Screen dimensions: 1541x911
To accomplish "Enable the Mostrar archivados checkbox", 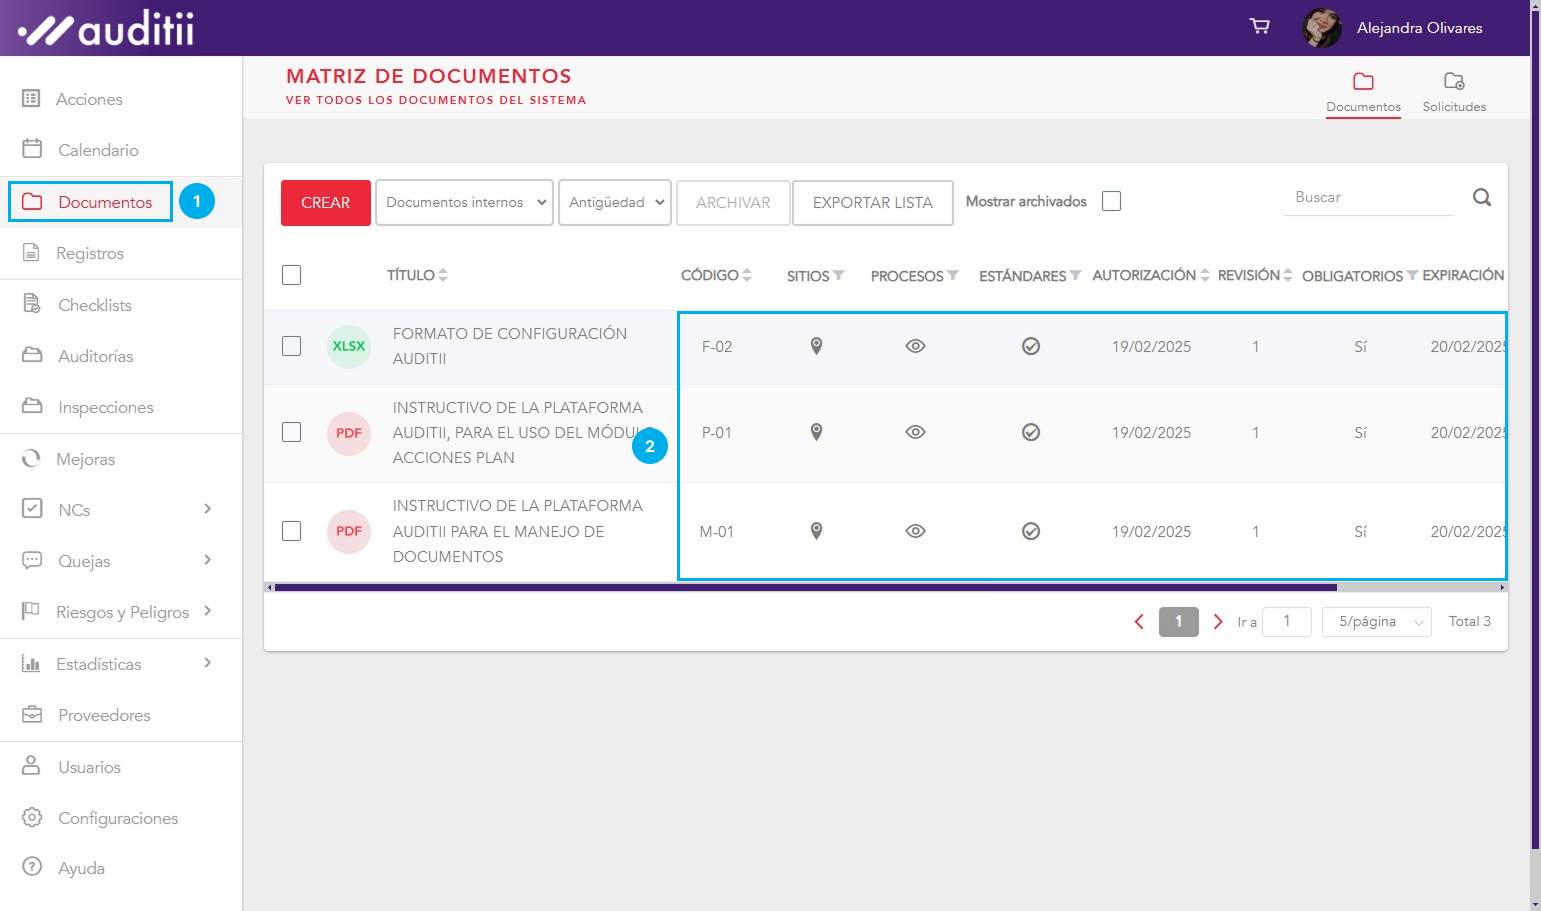I will [1111, 201].
